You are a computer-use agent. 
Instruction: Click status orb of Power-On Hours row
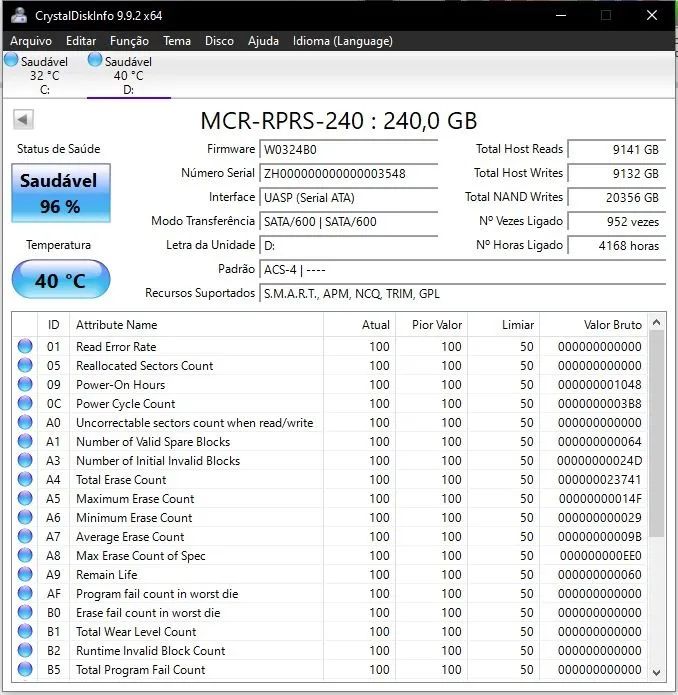pyautogui.click(x=25, y=384)
